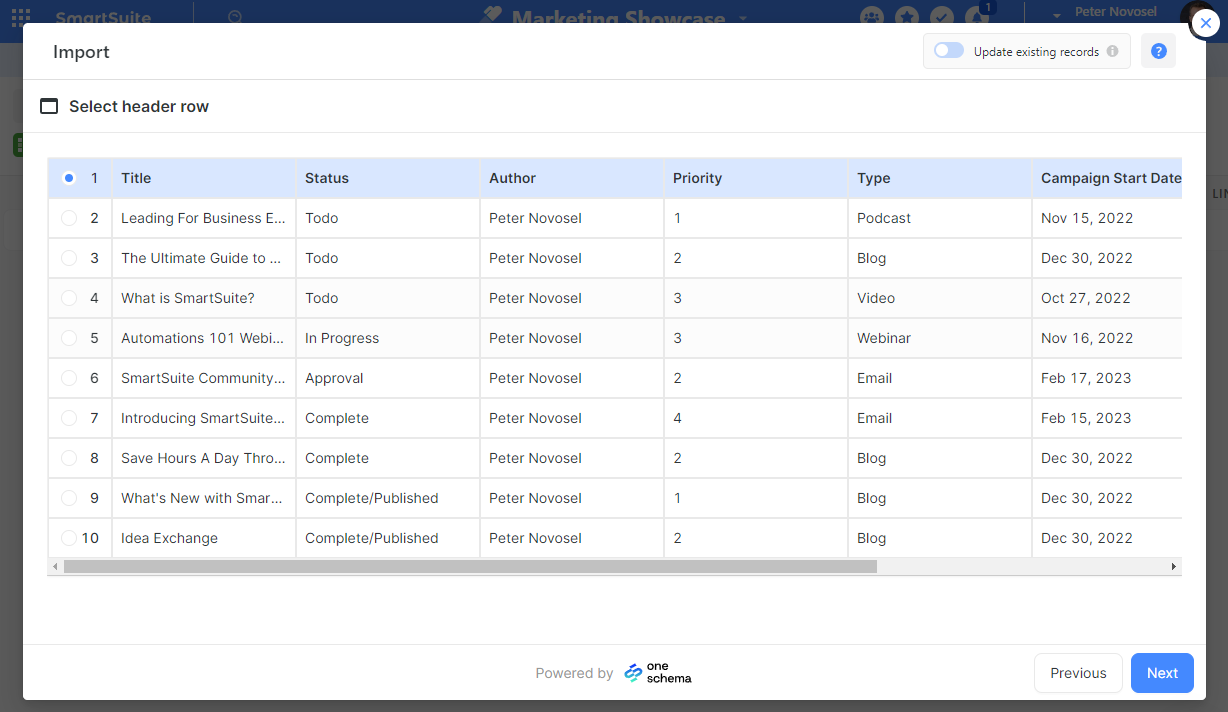Click the Priority column header cell

[756, 178]
